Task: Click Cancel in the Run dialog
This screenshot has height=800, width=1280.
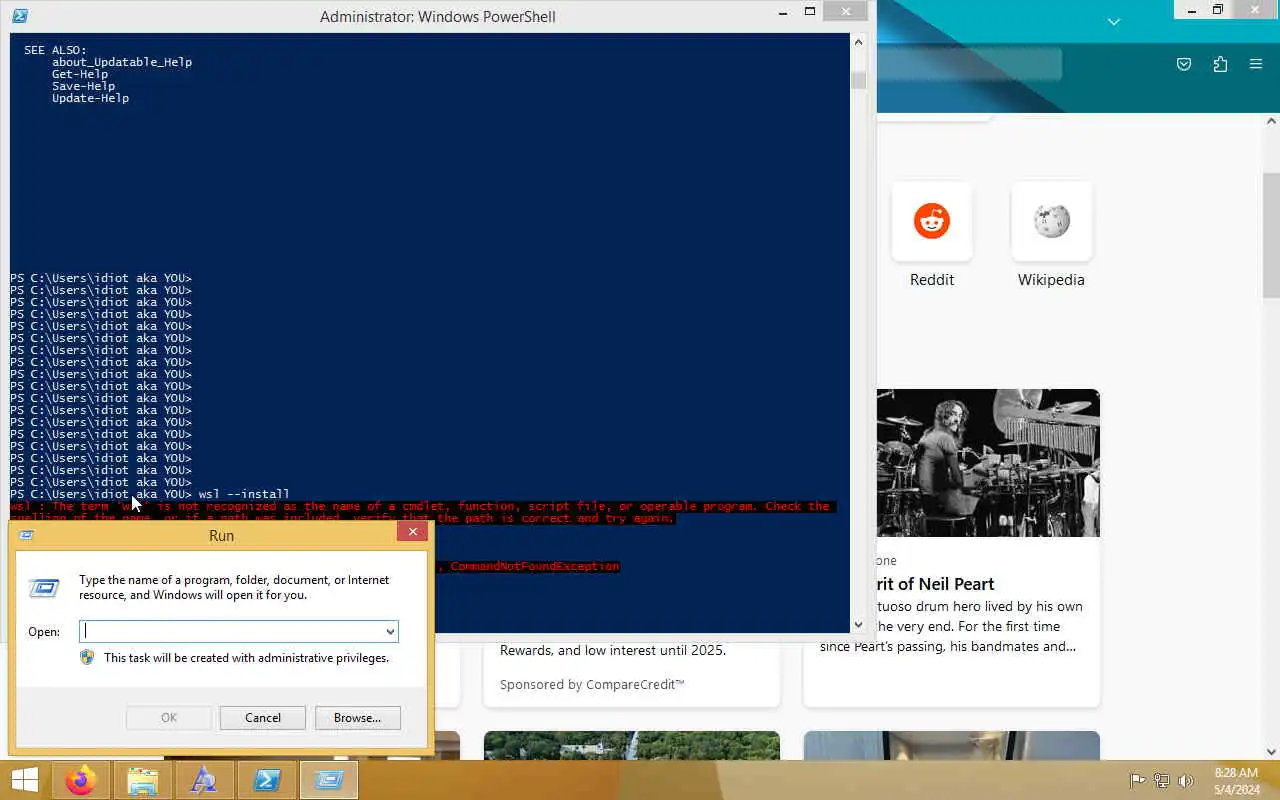Action: coord(263,717)
